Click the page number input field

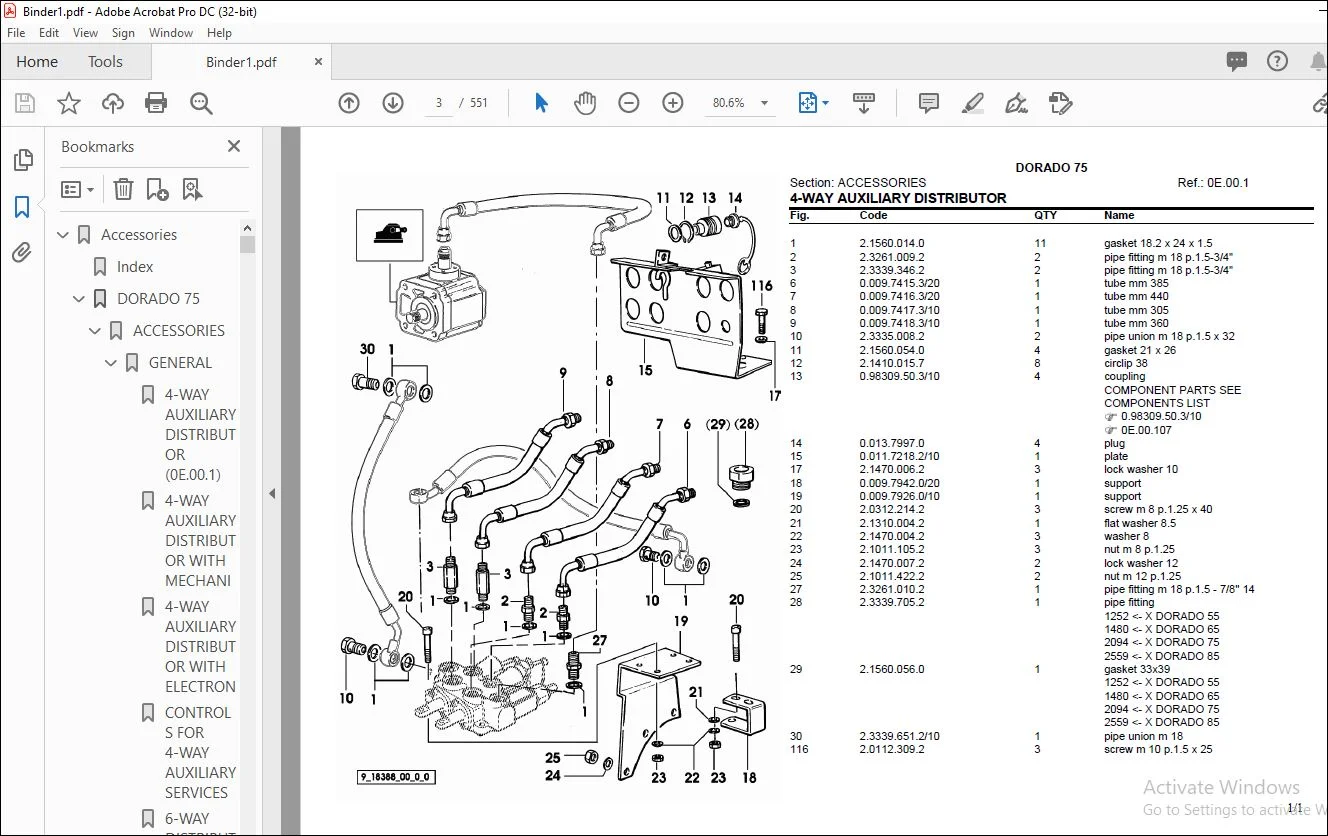439,103
